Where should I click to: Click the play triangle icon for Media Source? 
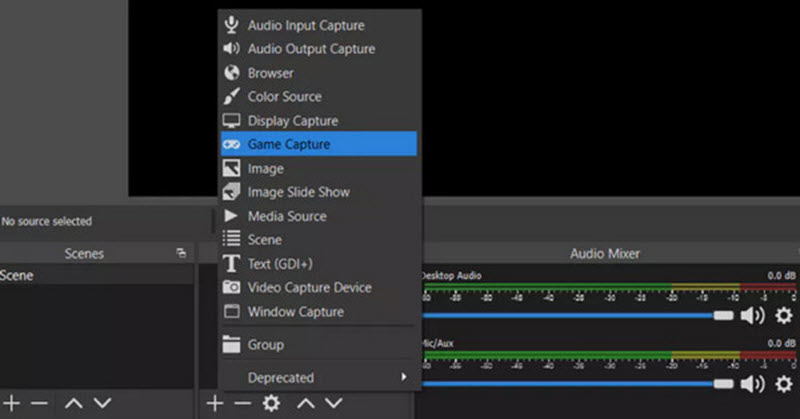(x=231, y=216)
